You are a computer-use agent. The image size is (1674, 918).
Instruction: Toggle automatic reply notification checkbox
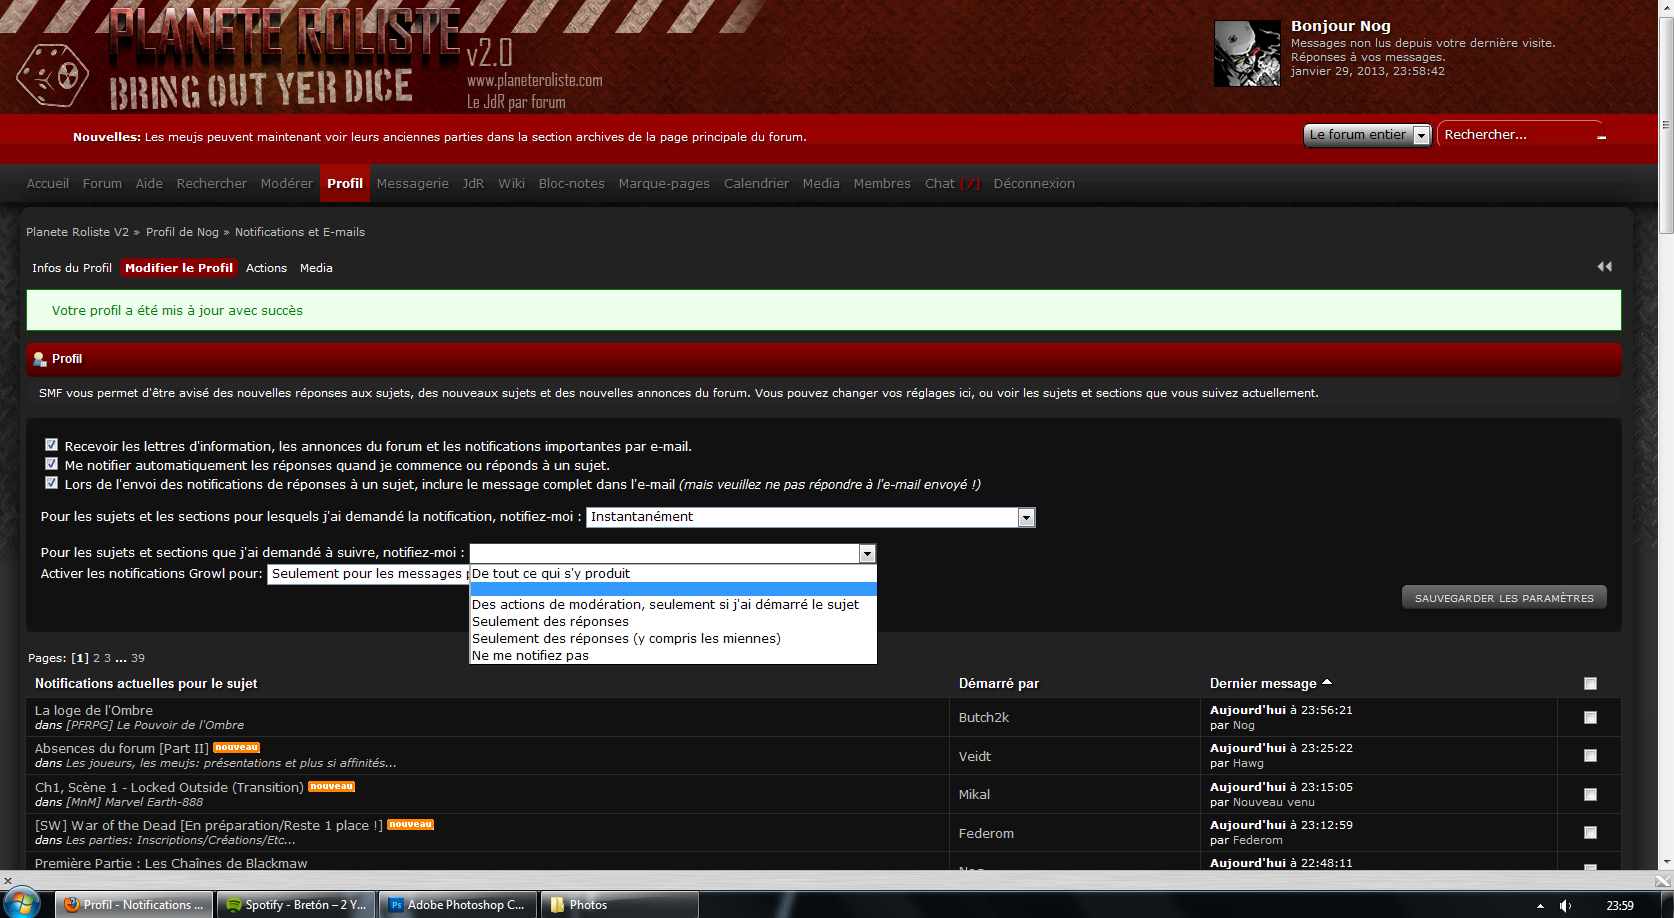pyautogui.click(x=51, y=464)
